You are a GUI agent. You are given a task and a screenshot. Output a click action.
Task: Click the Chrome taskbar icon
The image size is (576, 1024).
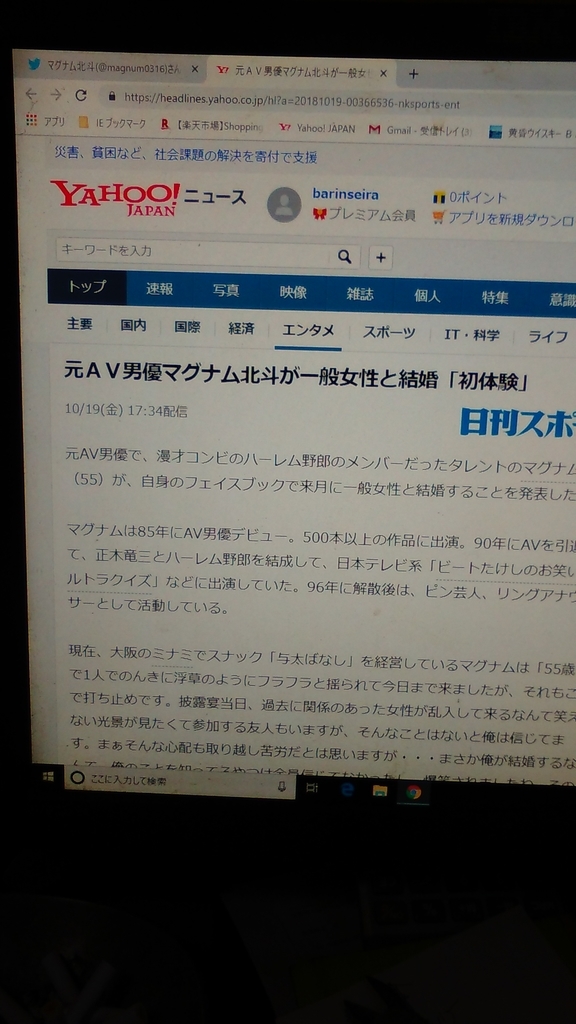413,792
